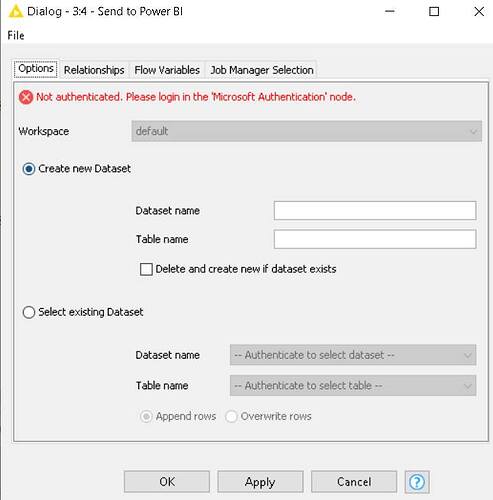
Task: Expand the existing Dataset name dropdown
Action: pyautogui.click(x=353, y=355)
